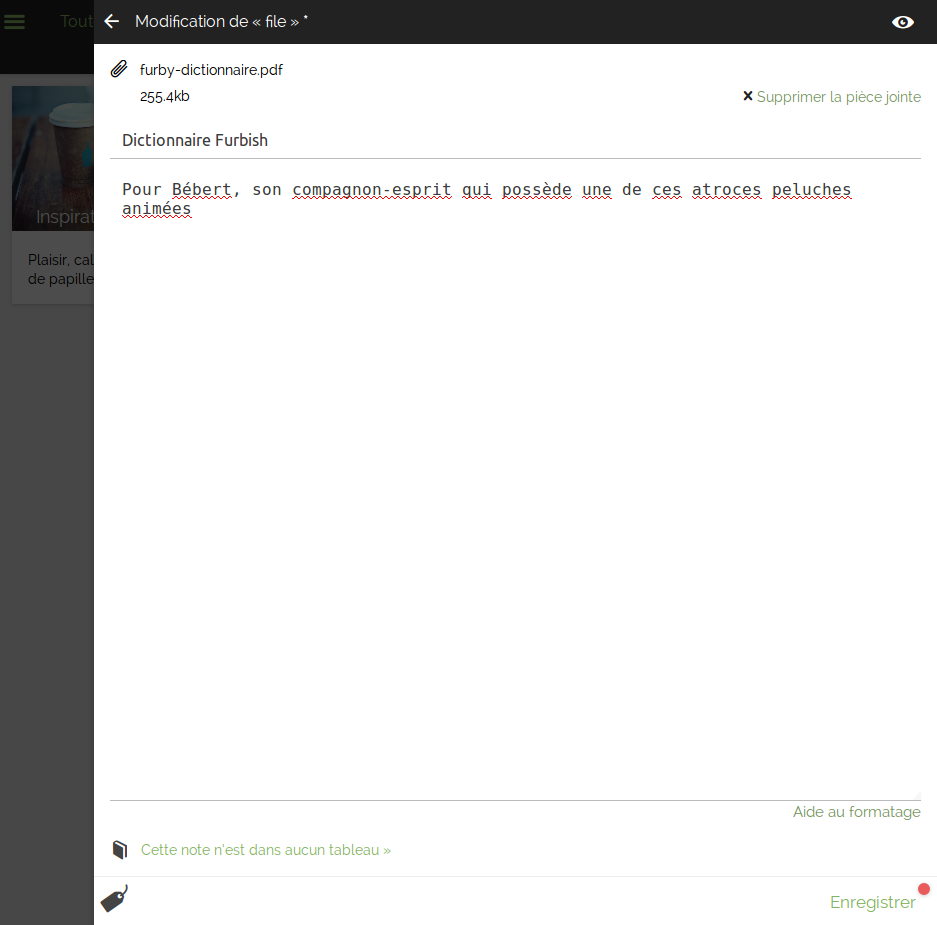Open Aide au formatage help
The image size is (937, 925).
click(x=856, y=811)
